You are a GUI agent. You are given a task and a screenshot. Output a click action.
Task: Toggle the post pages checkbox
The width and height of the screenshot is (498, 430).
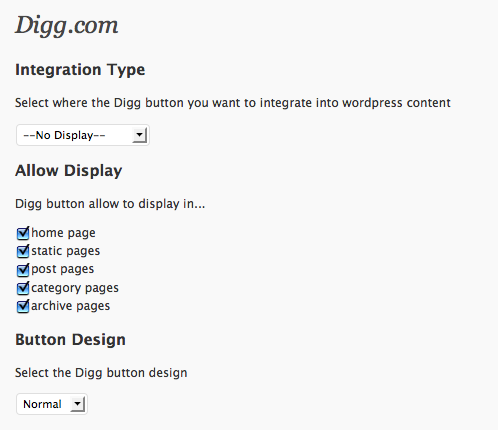23,270
